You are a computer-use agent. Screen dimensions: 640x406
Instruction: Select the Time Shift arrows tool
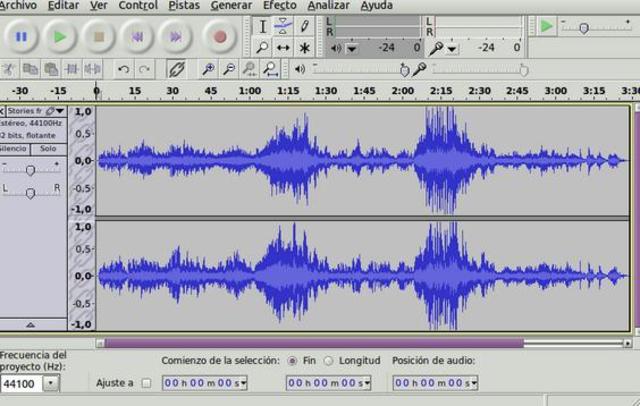283,48
